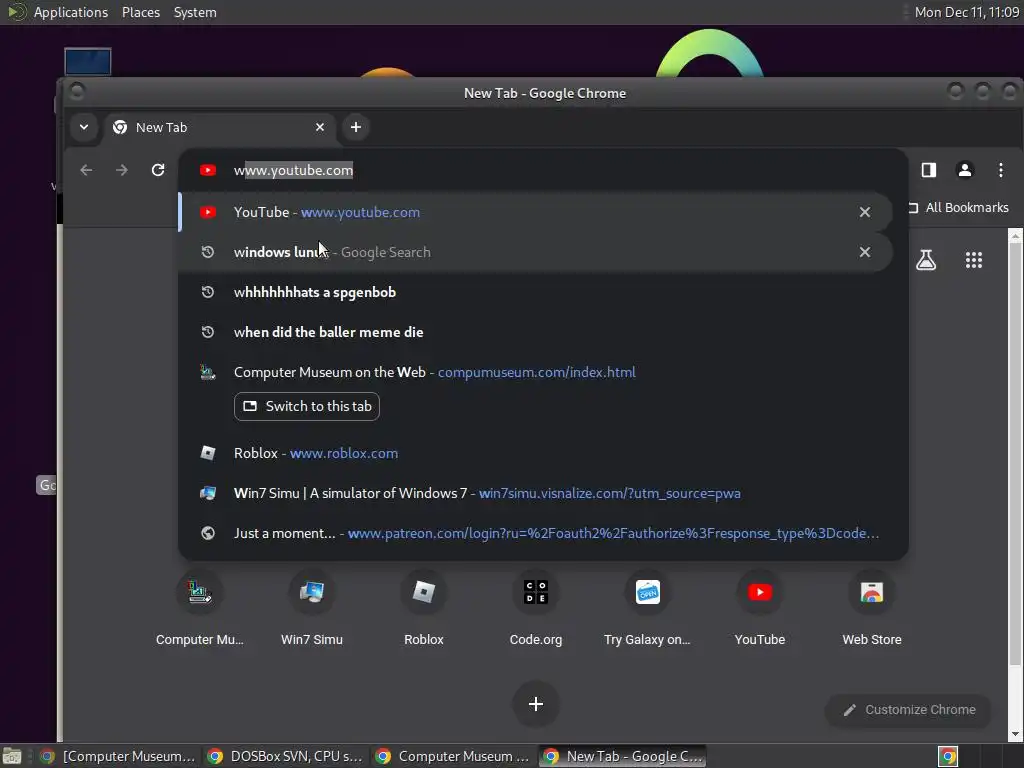This screenshot has height=768, width=1024.
Task: Click the forward navigation arrow
Action: click(121, 170)
